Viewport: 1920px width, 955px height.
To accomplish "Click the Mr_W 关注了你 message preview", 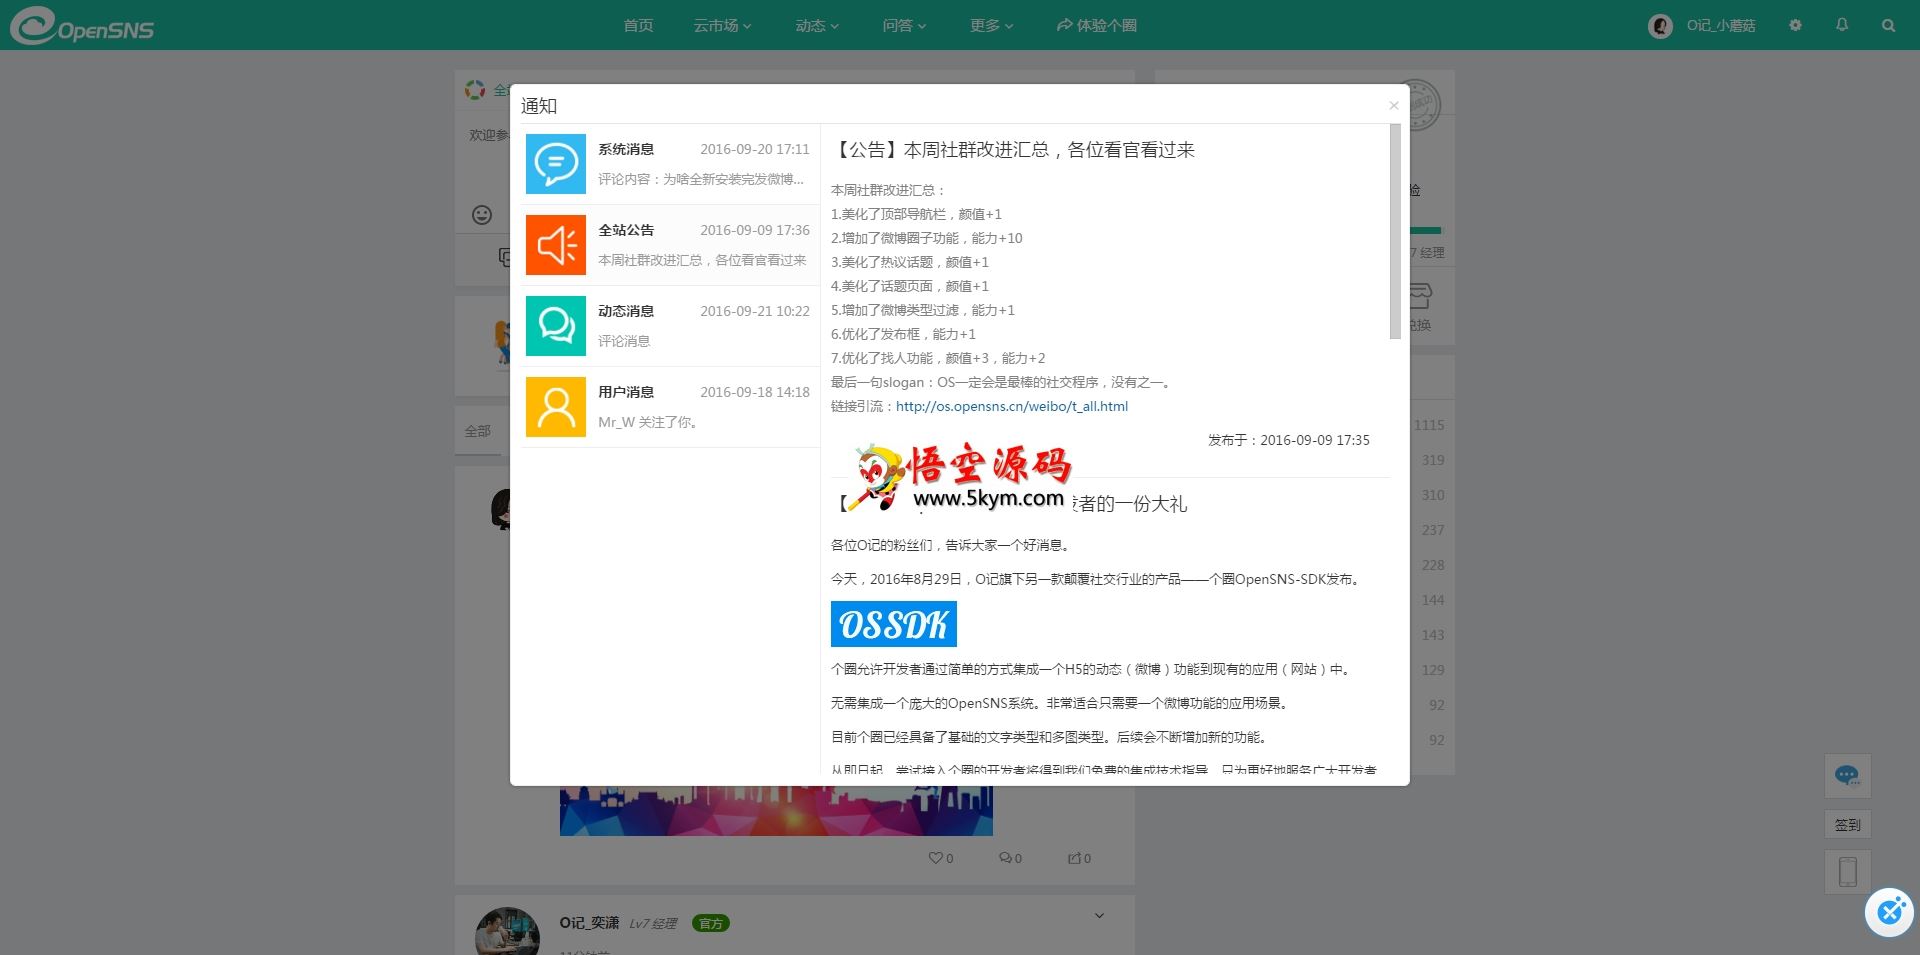I will click(x=648, y=422).
